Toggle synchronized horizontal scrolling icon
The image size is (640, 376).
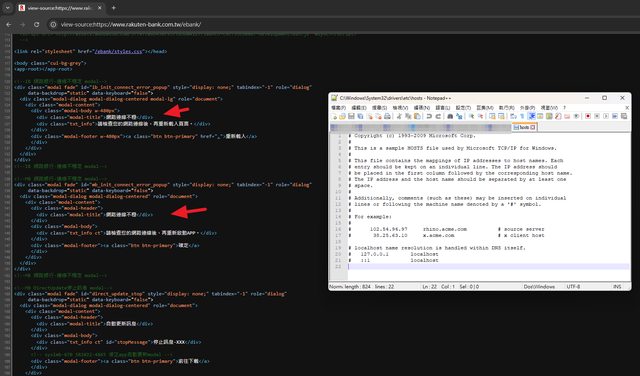(501, 116)
